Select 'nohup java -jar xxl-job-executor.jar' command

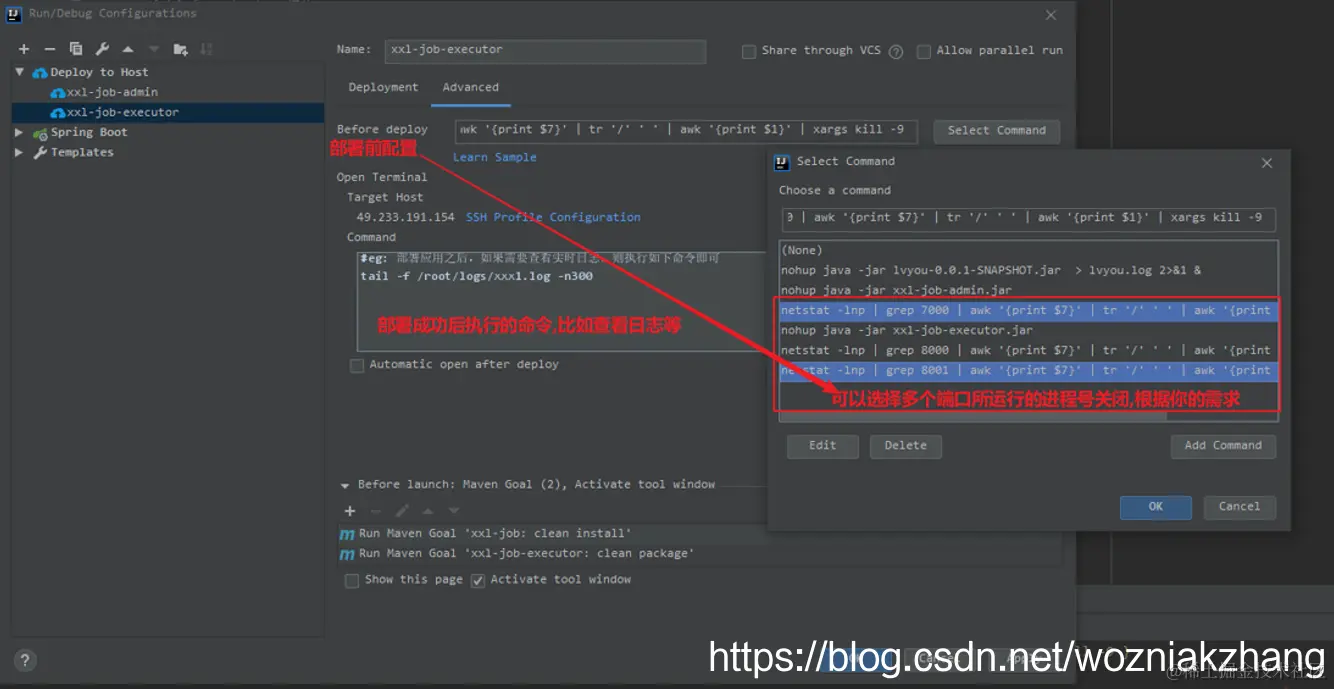pyautogui.click(x=1029, y=330)
